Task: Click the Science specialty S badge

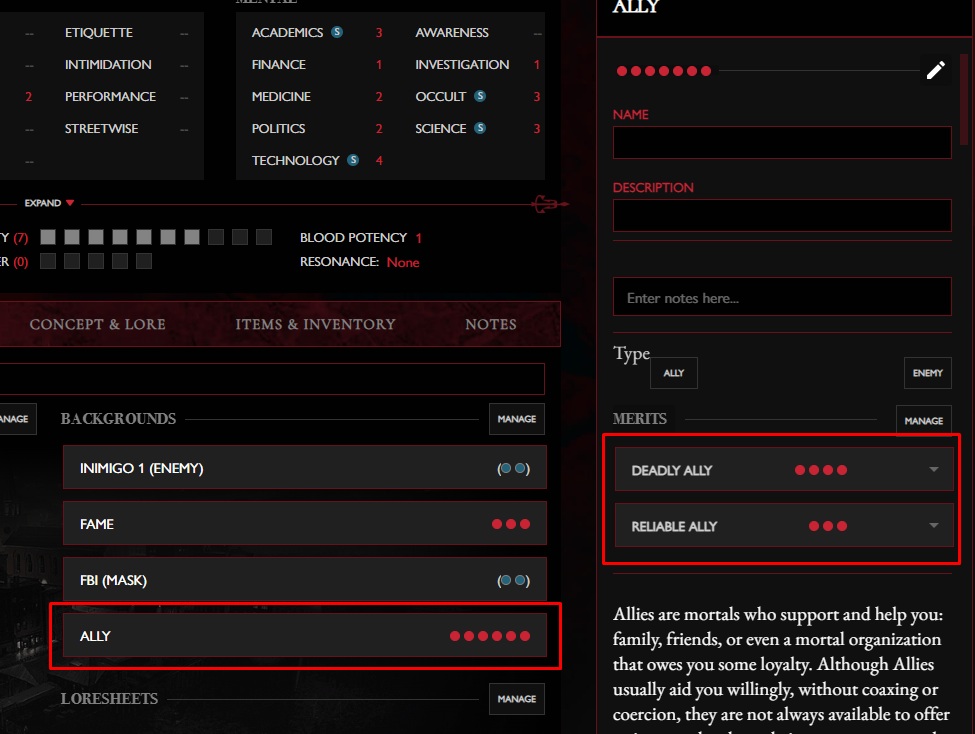Action: click(480, 129)
